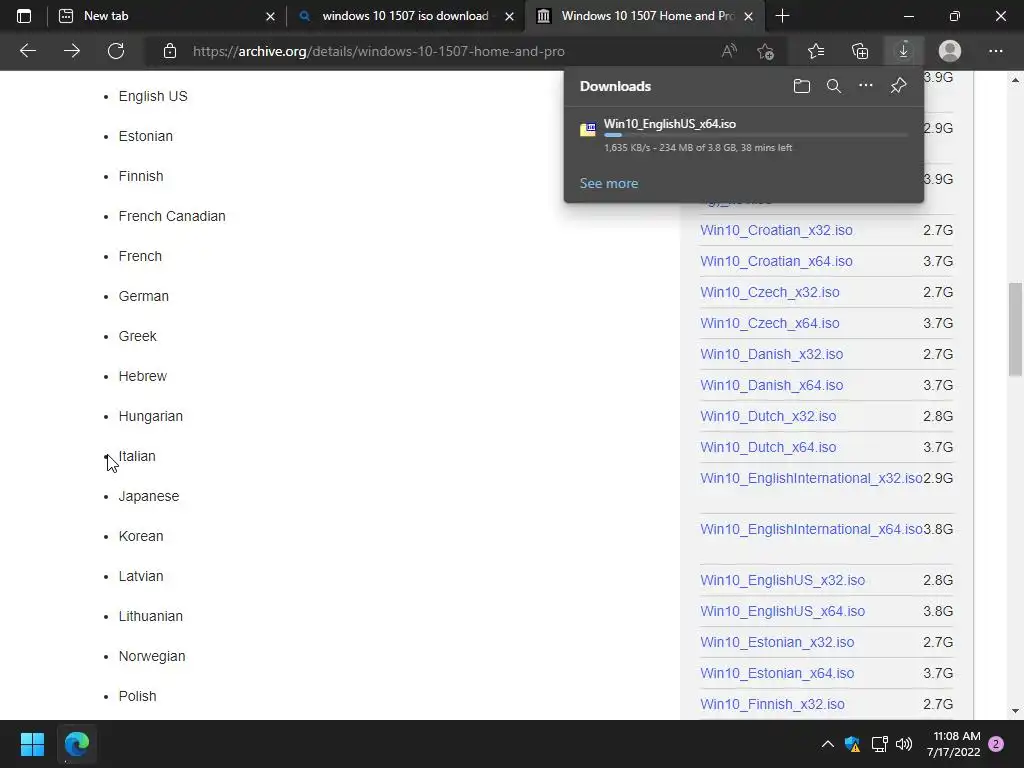Viewport: 1024px width, 768px height.
Task: Click the scrollbar down arrow
Action: (1015, 711)
